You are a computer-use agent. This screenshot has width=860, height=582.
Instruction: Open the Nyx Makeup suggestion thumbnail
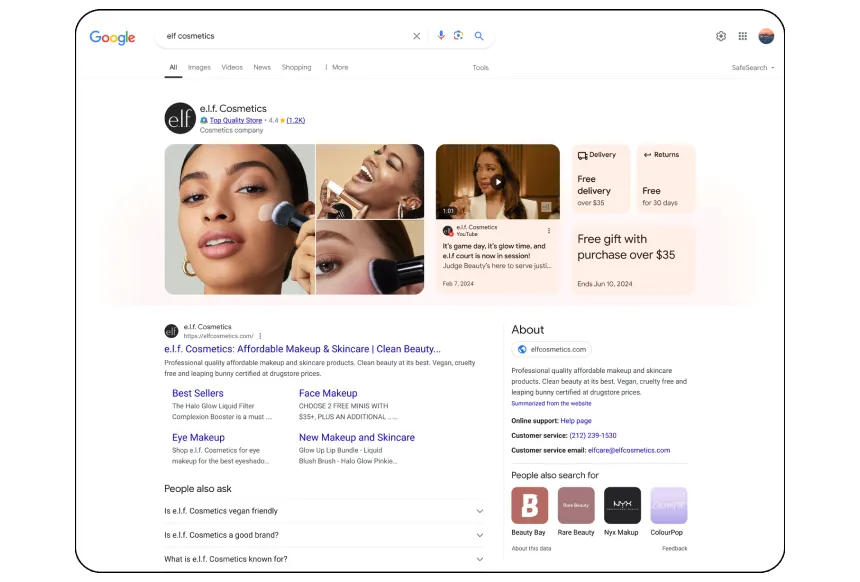pyautogui.click(x=622, y=505)
